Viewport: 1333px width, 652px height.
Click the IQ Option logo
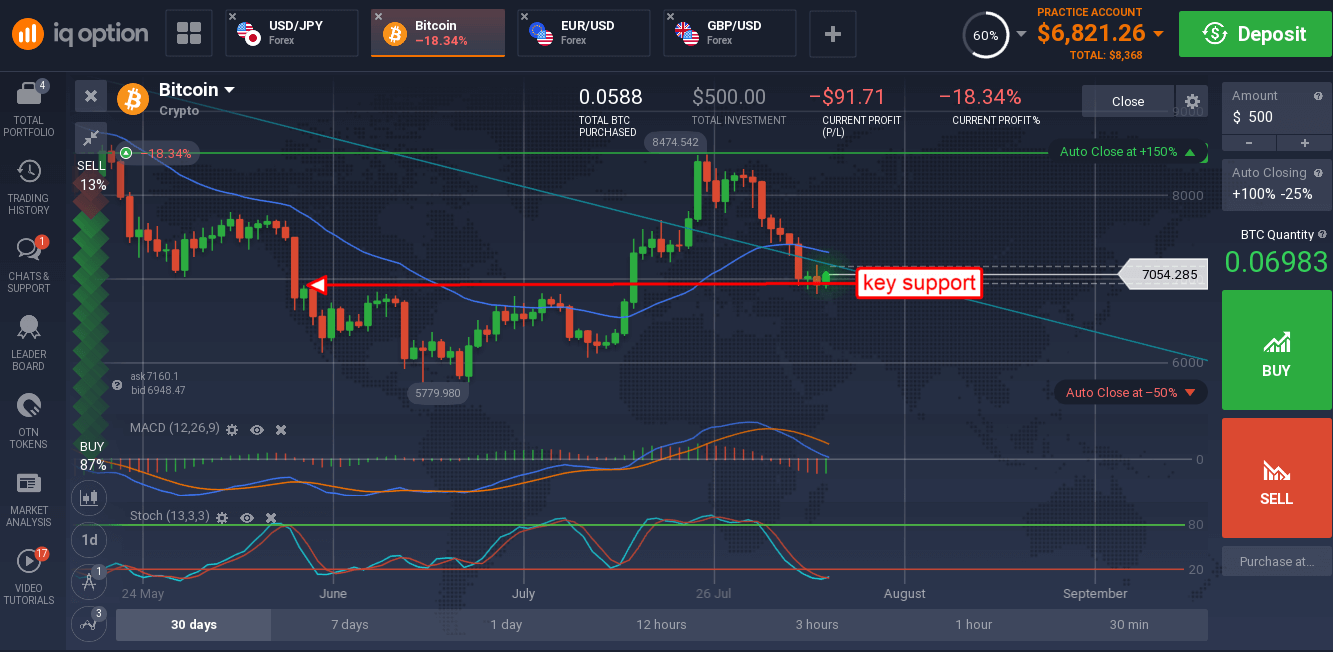click(80, 33)
